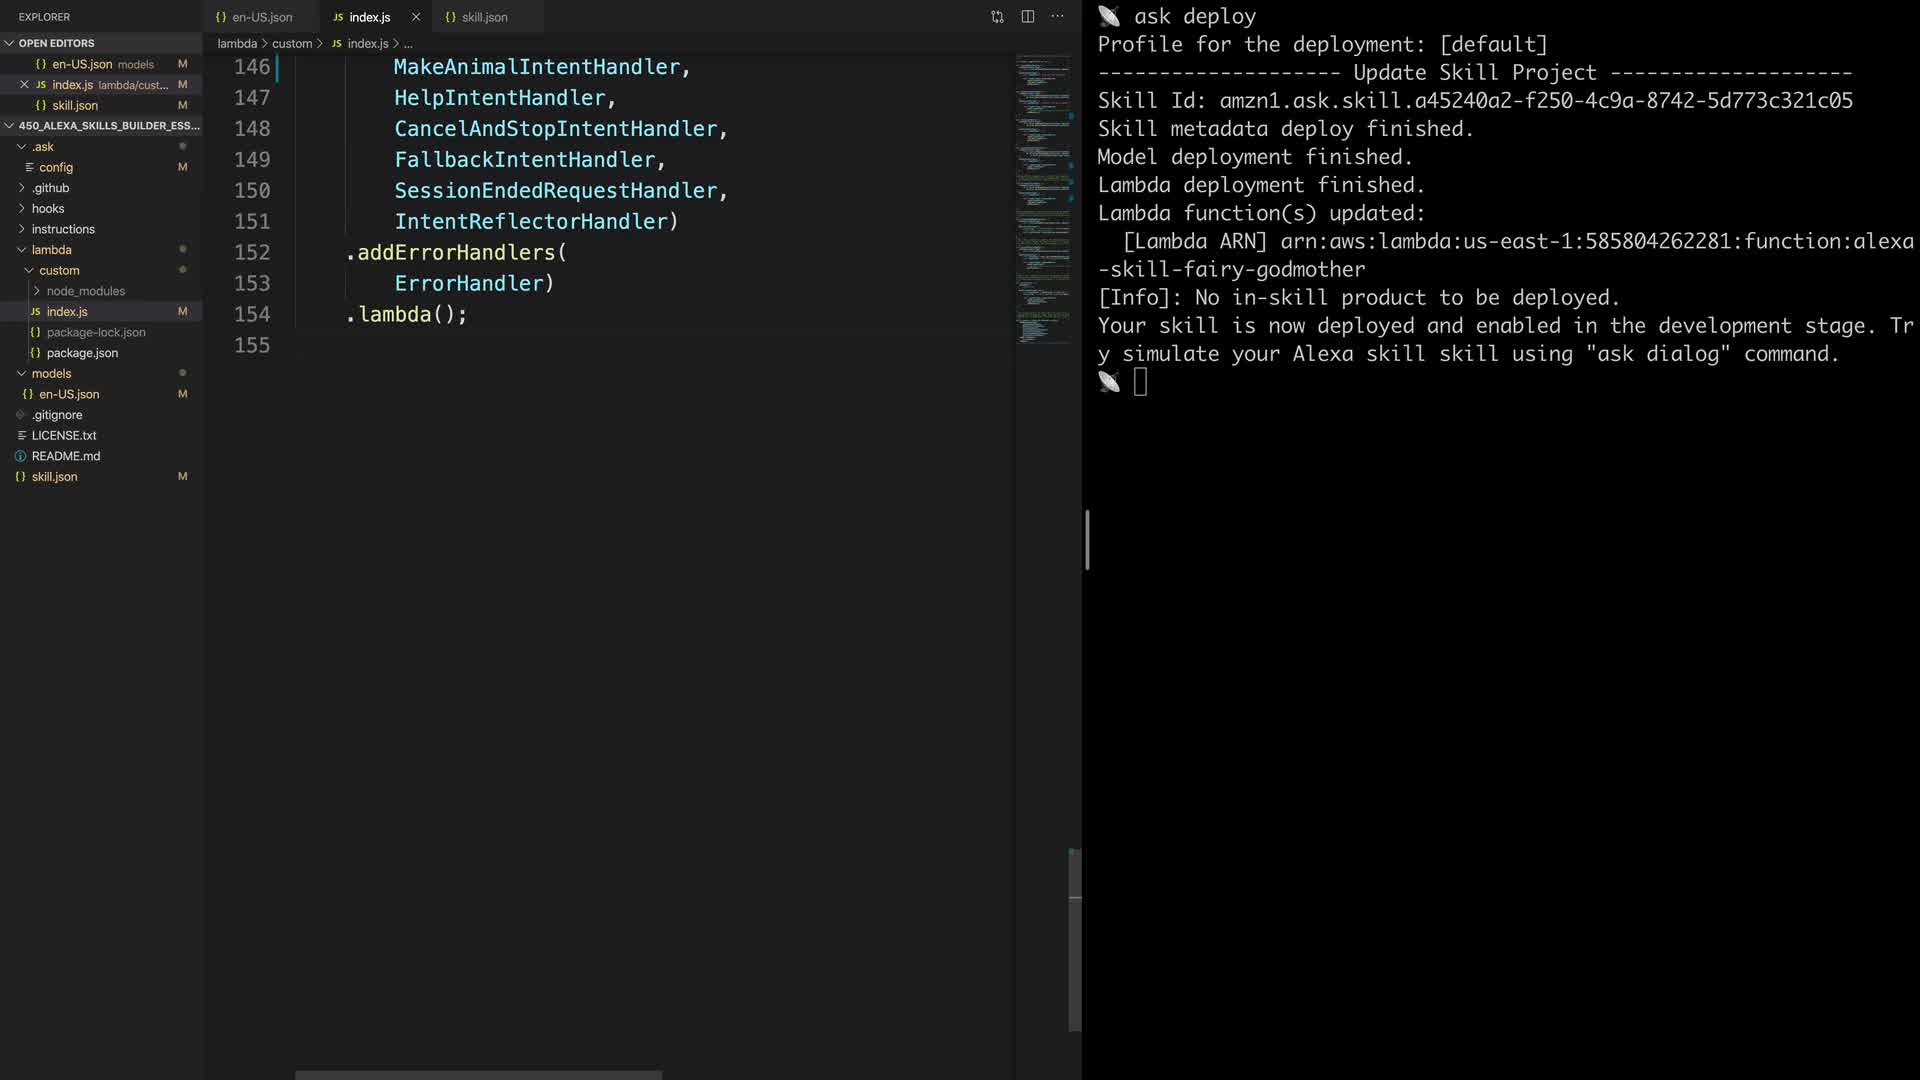
Task: Click the editor minimap code overview
Action: click(1043, 200)
